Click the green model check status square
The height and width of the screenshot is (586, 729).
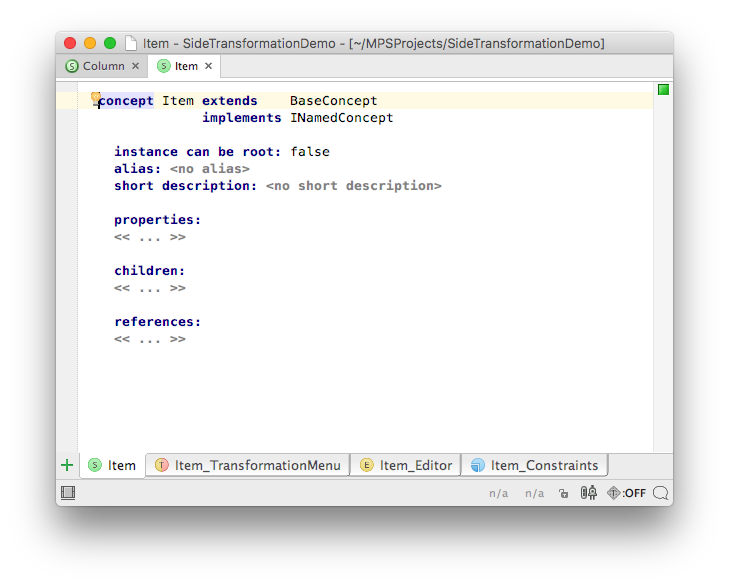click(663, 90)
